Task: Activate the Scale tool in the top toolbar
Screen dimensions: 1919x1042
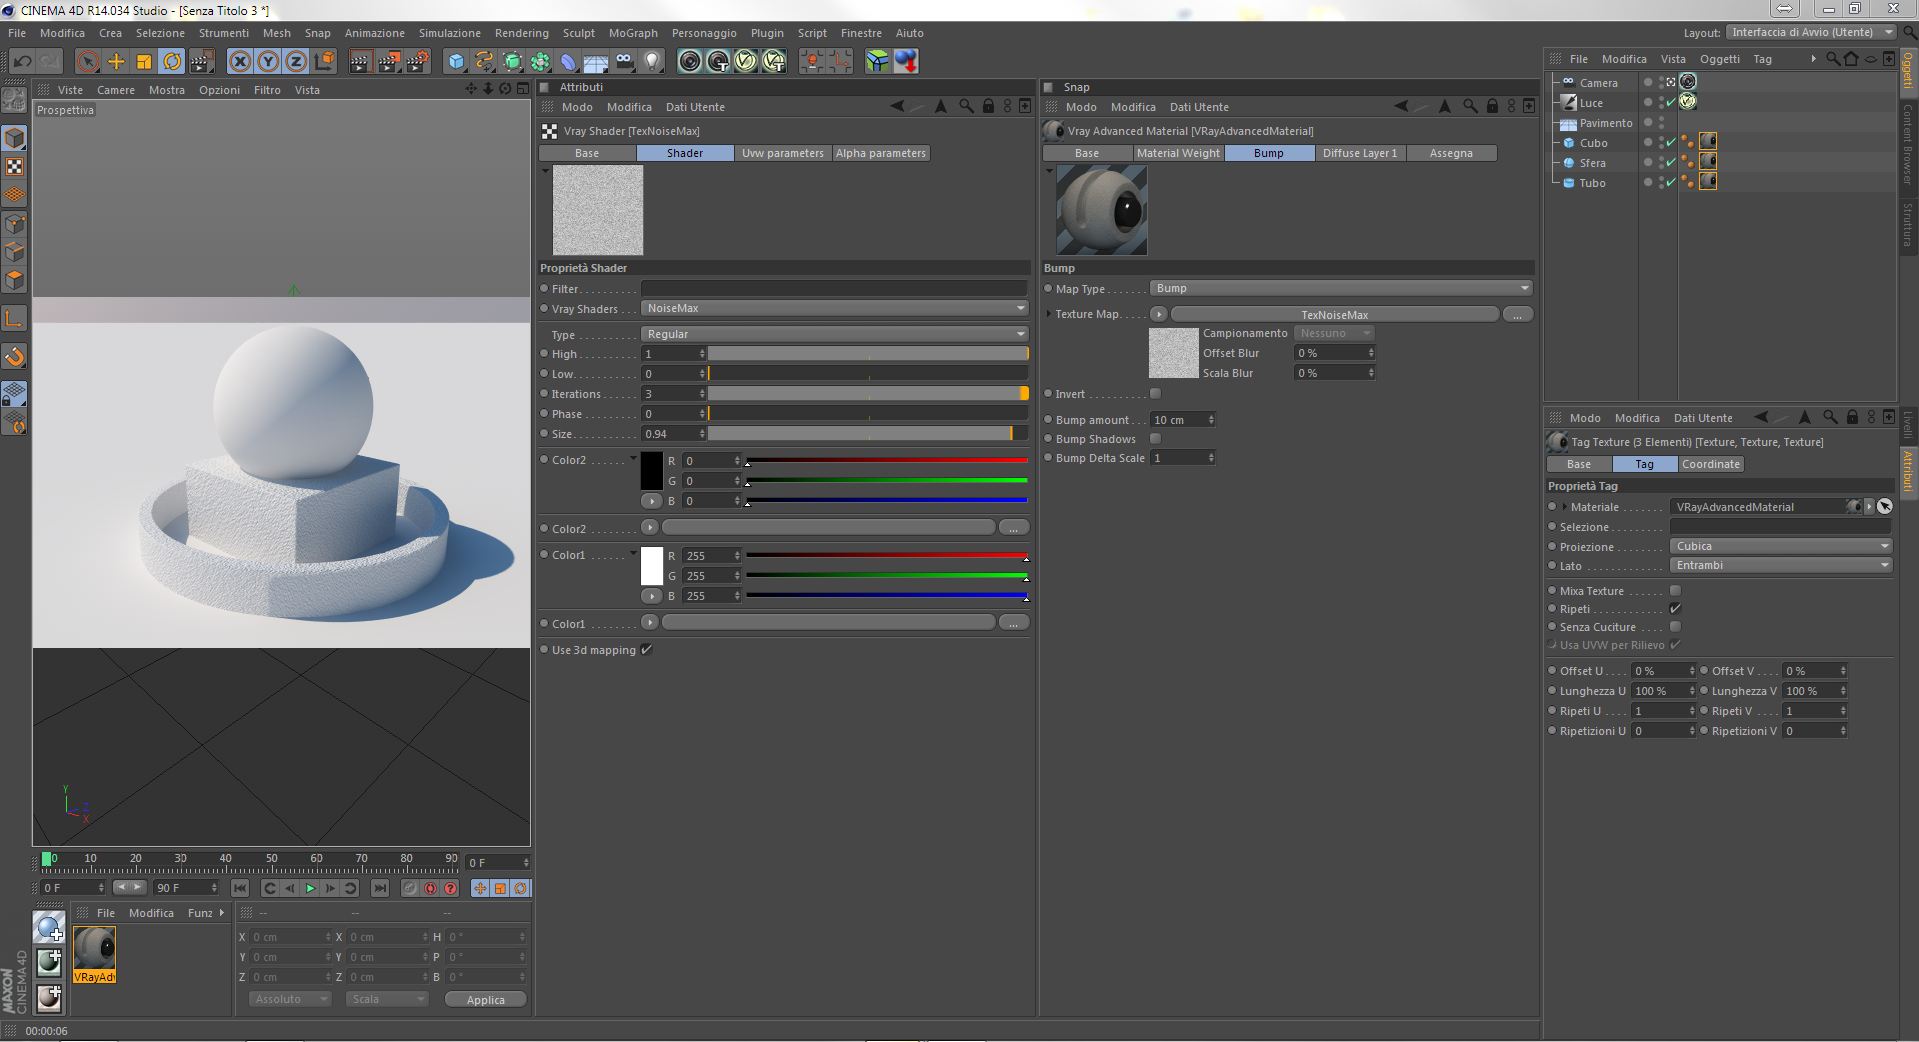Action: tap(144, 62)
